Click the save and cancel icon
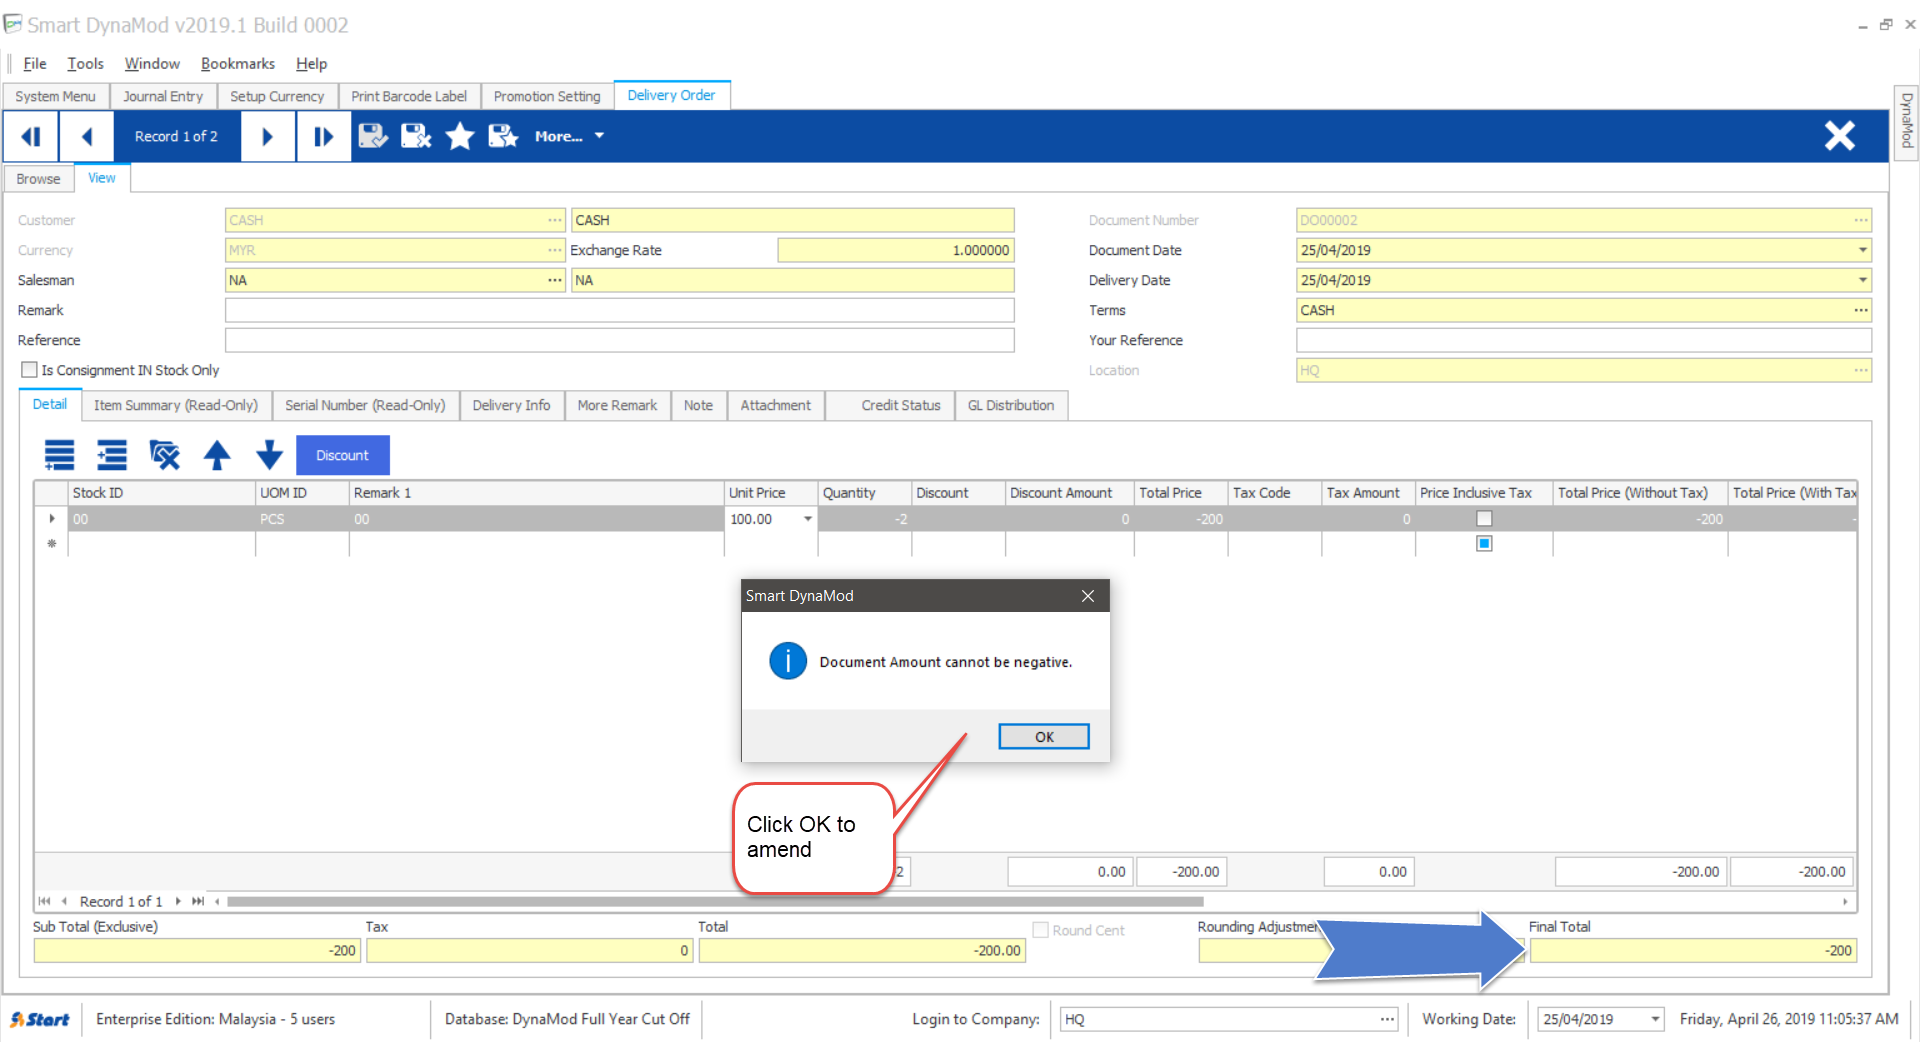This screenshot has width=1920, height=1042. 416,136
